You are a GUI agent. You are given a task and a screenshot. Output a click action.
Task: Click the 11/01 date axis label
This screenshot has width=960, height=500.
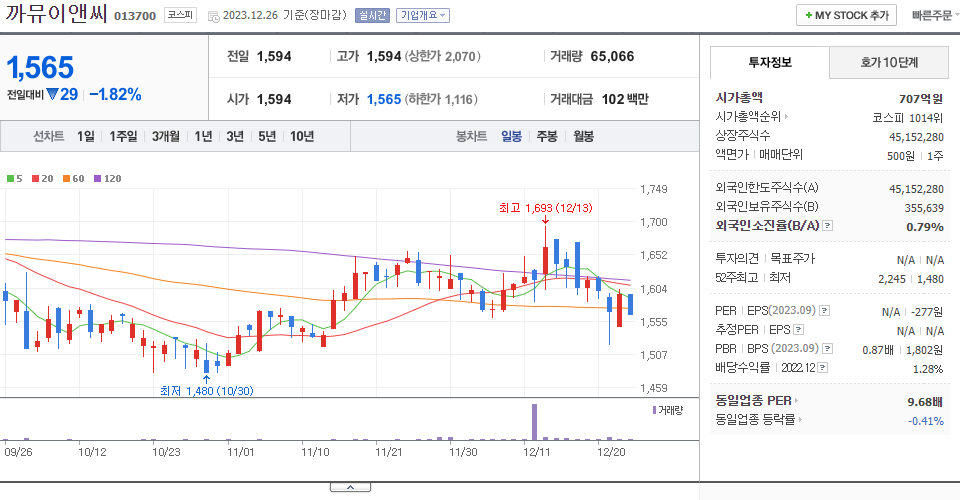coord(241,452)
